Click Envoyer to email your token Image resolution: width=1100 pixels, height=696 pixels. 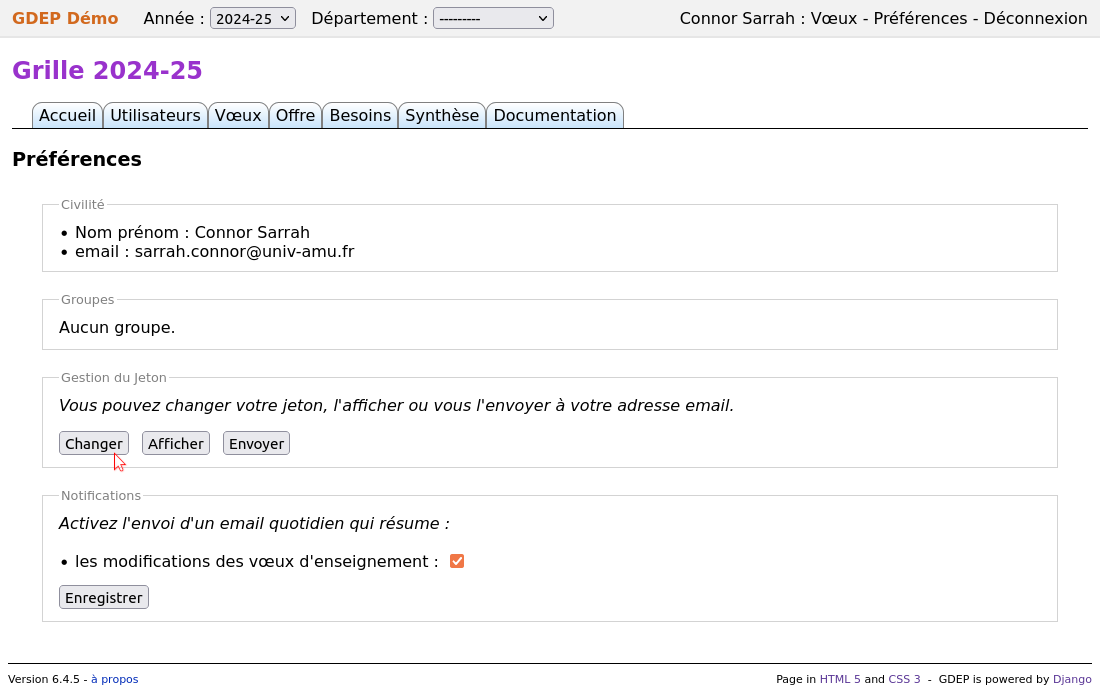click(x=256, y=443)
